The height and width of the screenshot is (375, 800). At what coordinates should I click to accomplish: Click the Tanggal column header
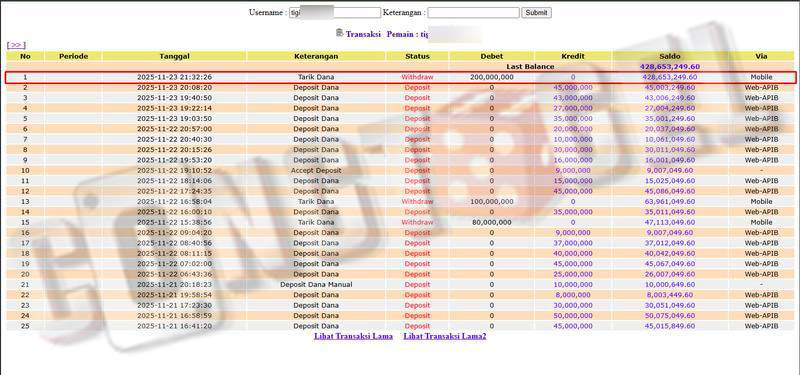174,57
